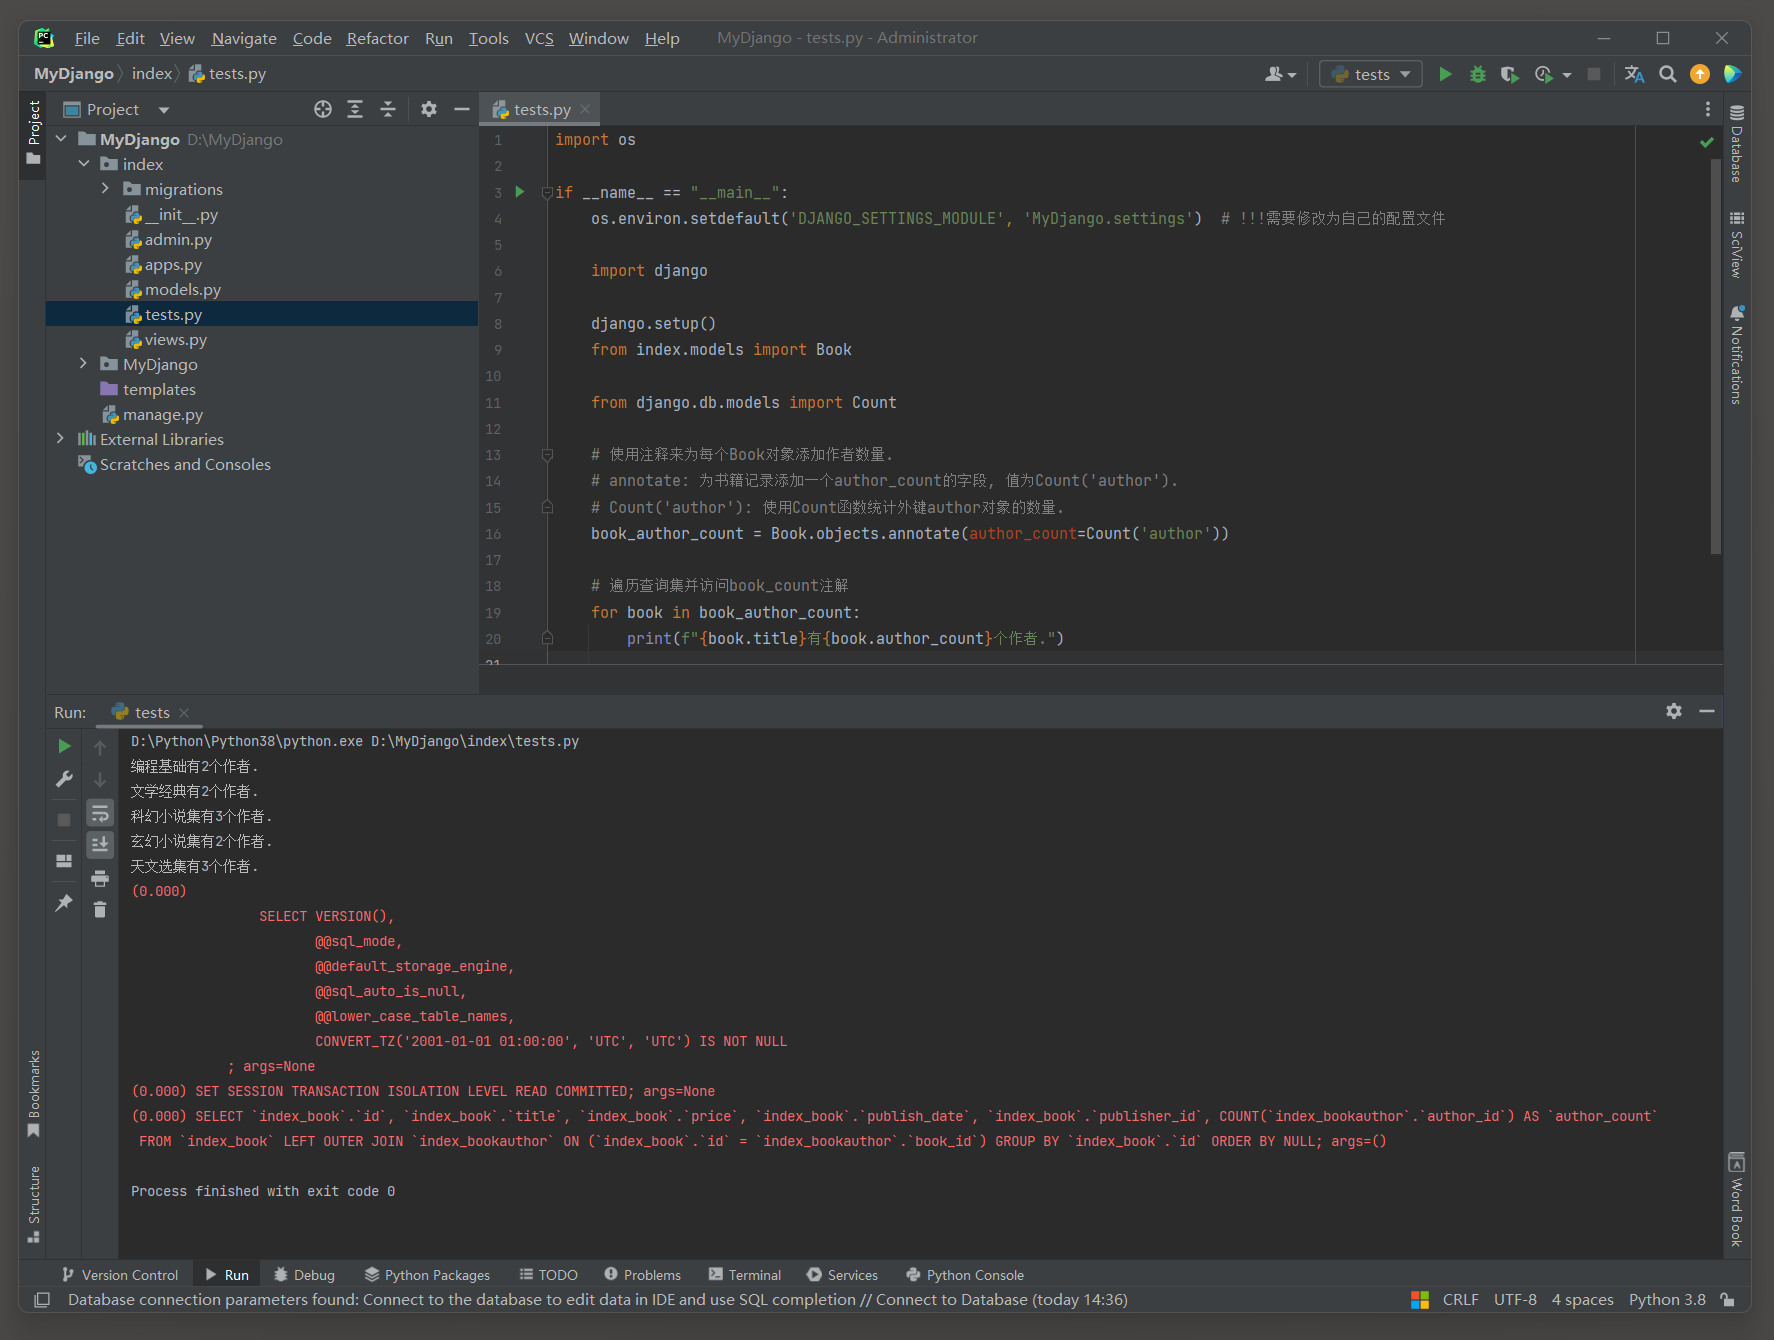Click the green inspection checkmark in editor
Screen dimensions: 1774x1340
[x=1707, y=142]
